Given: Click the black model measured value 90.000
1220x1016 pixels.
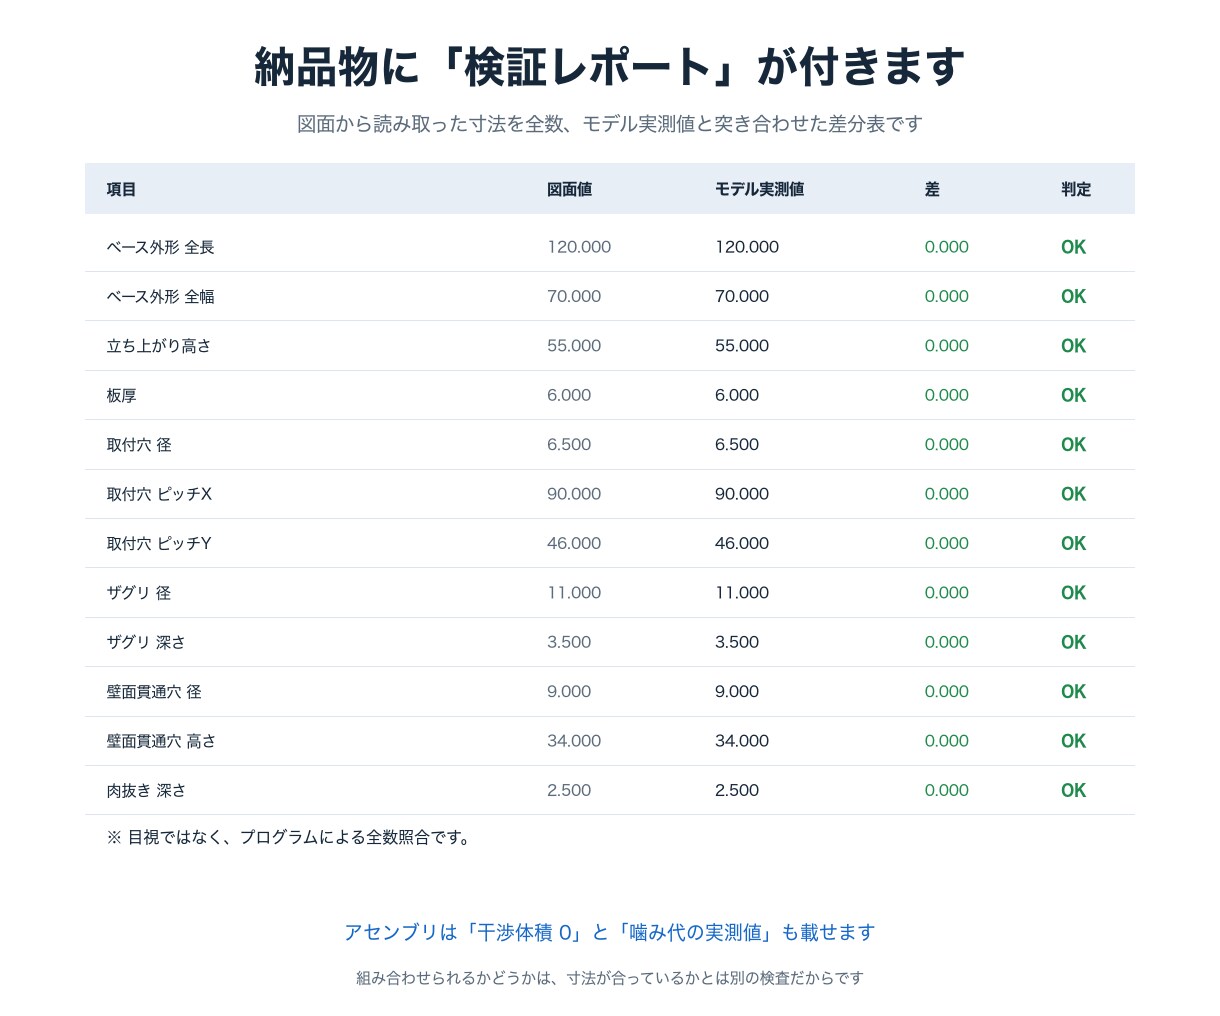Looking at the screenshot, I should coord(742,494).
